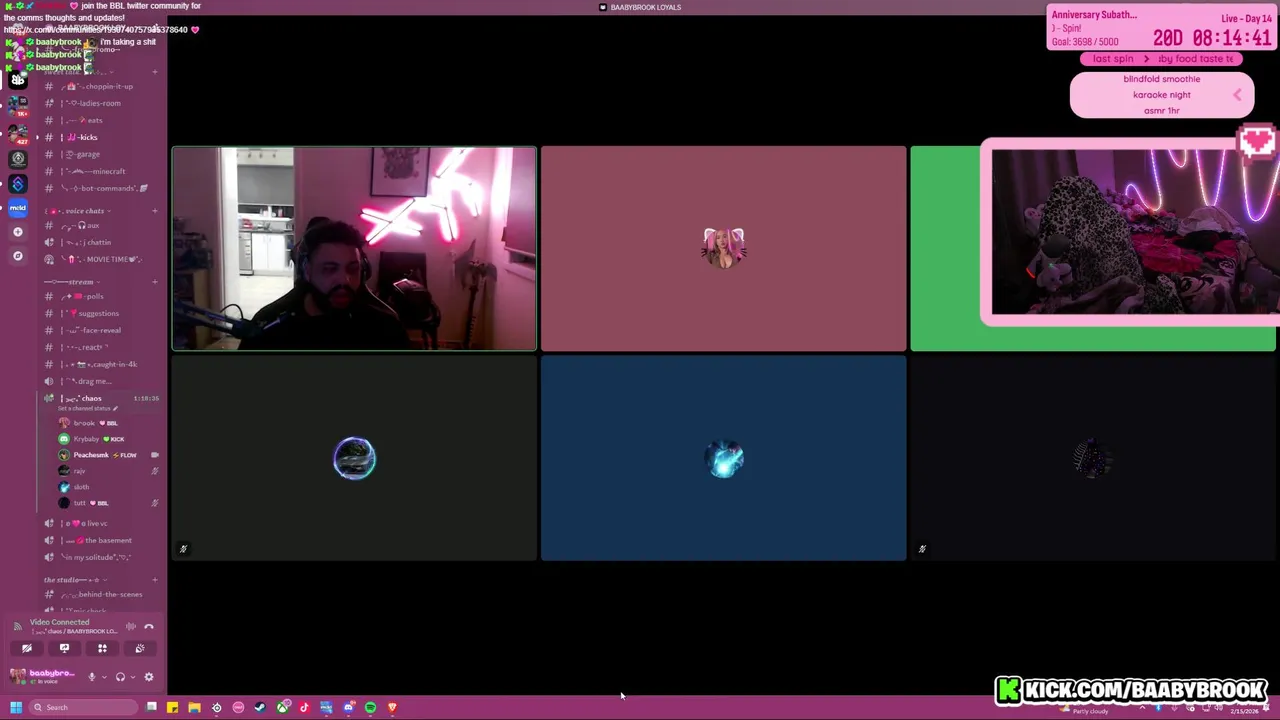Open the ladies-room channel
Viewport: 1280px width, 720px height.
coord(100,103)
